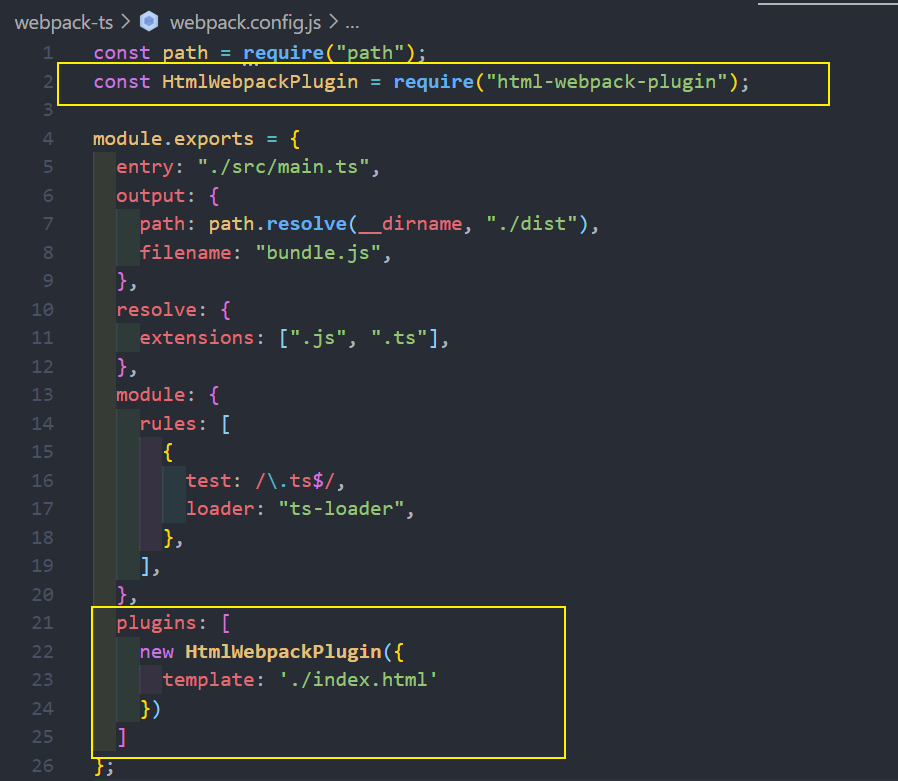Click new HtmlWebpackPlugin call on line 22
898x781 pixels.
click(x=271, y=652)
